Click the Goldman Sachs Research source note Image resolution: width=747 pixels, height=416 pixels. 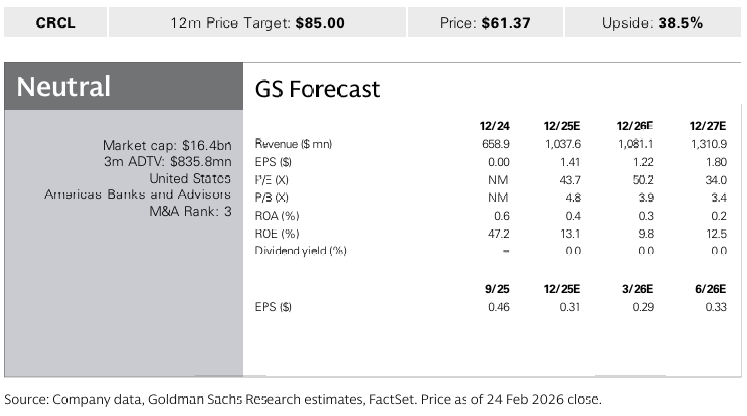303,399
